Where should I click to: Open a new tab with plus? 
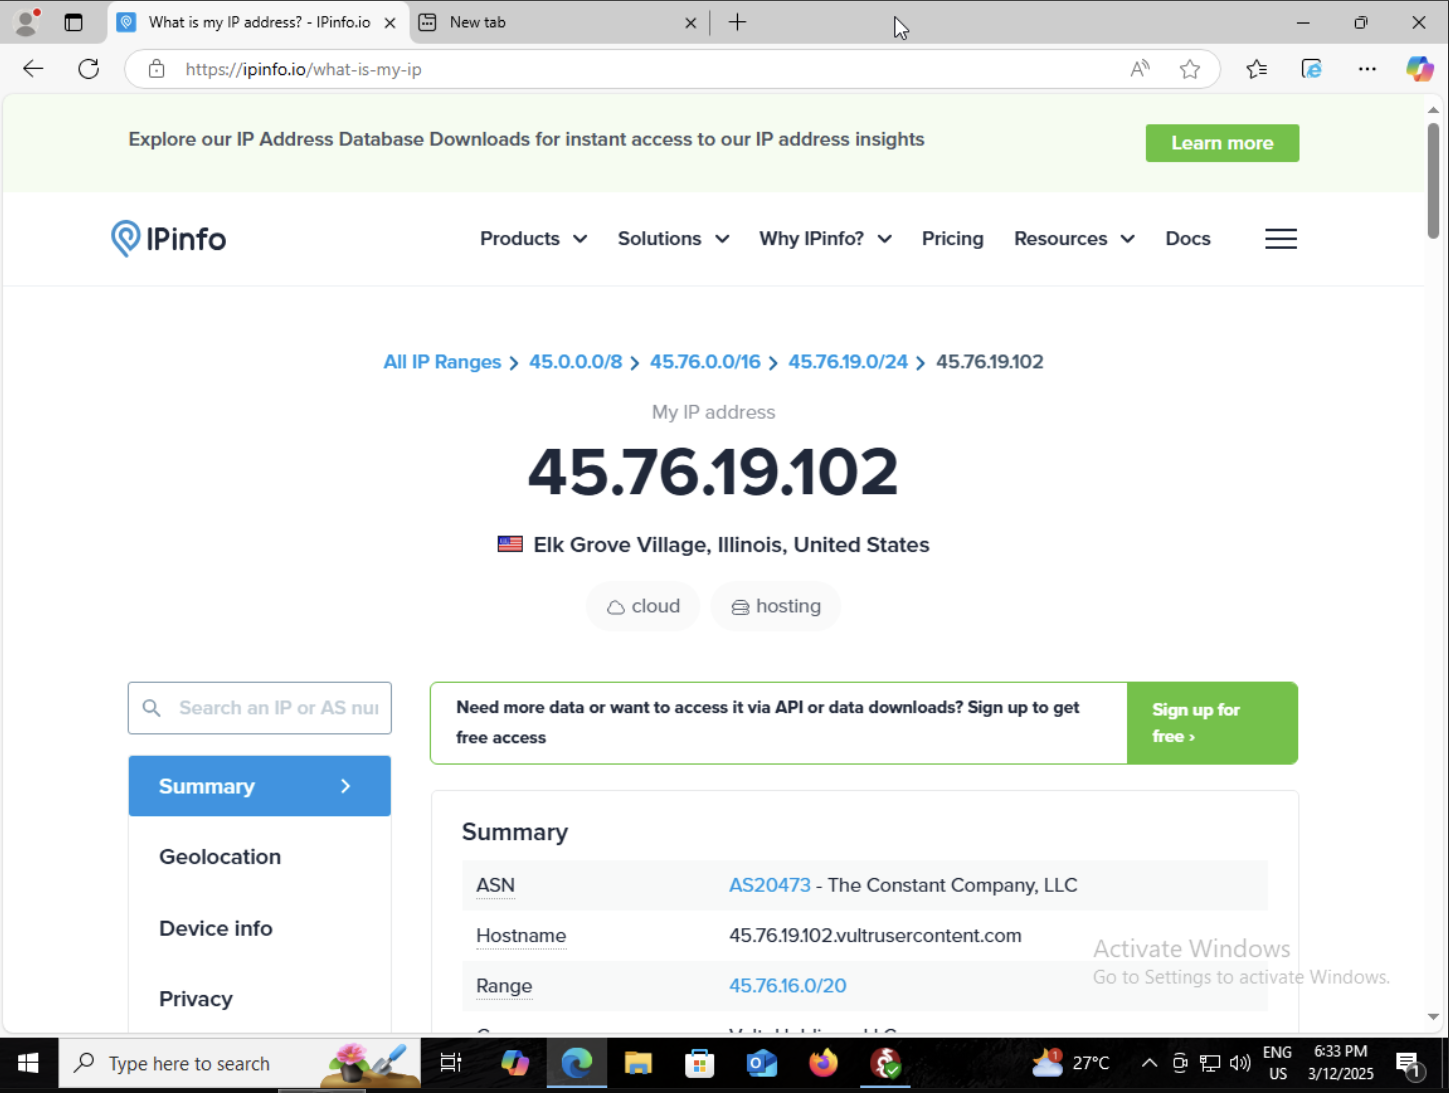737,22
